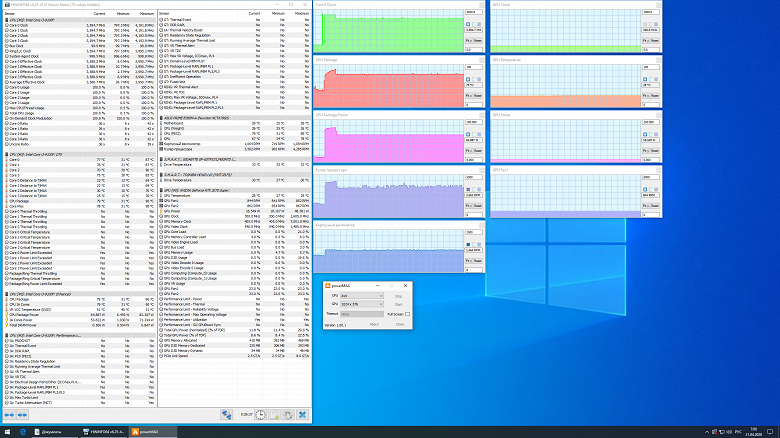Click the minimum value field in CPU Package Power graph
780x438 pixels.
[x=474, y=160]
